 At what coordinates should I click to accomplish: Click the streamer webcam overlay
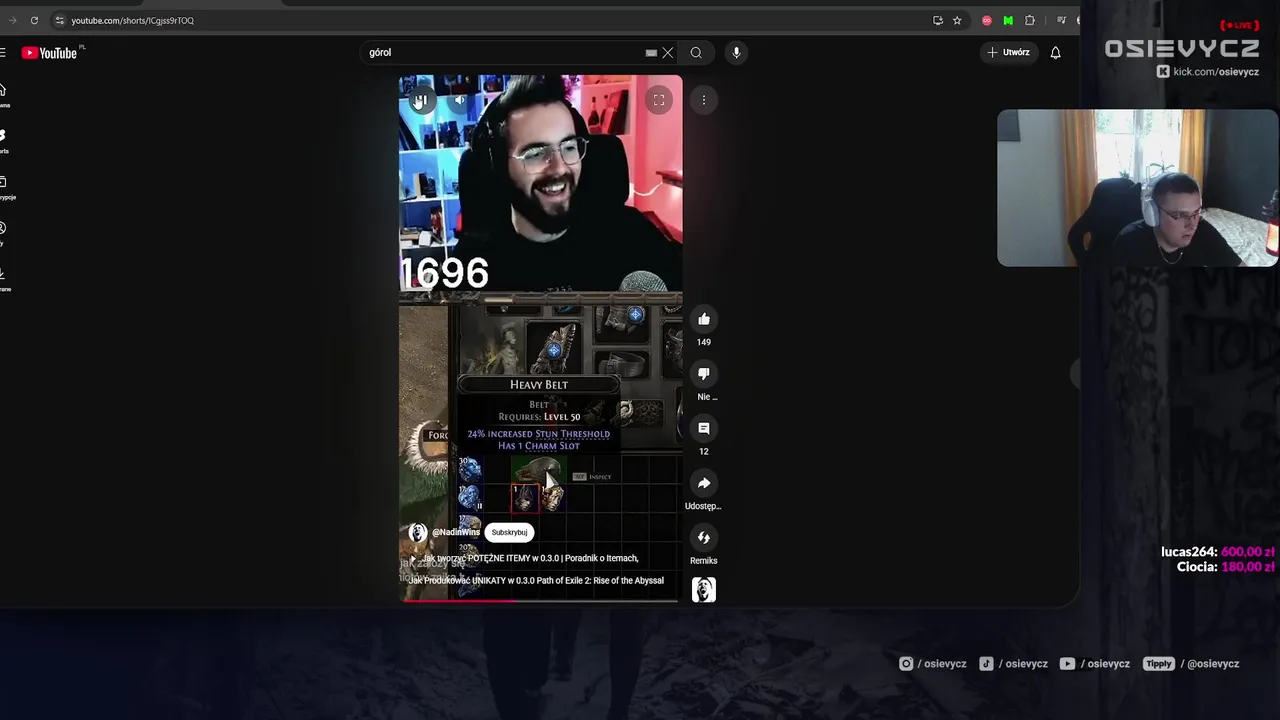[1137, 188]
